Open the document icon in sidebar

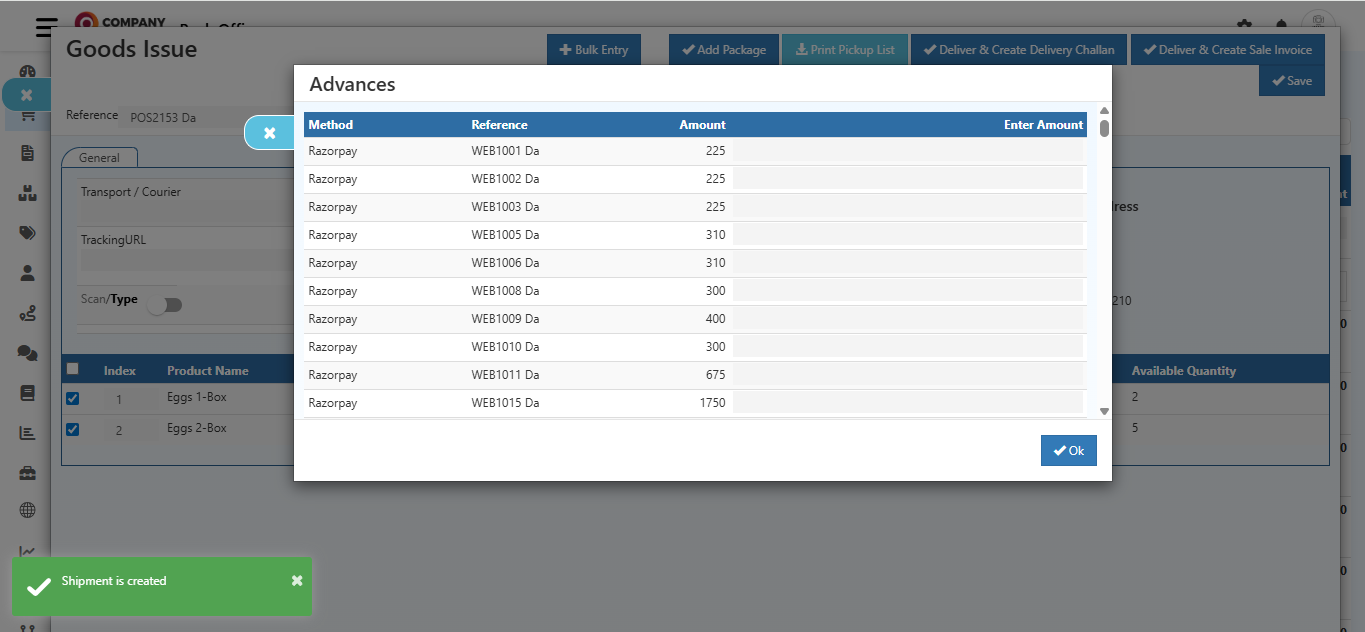28,153
